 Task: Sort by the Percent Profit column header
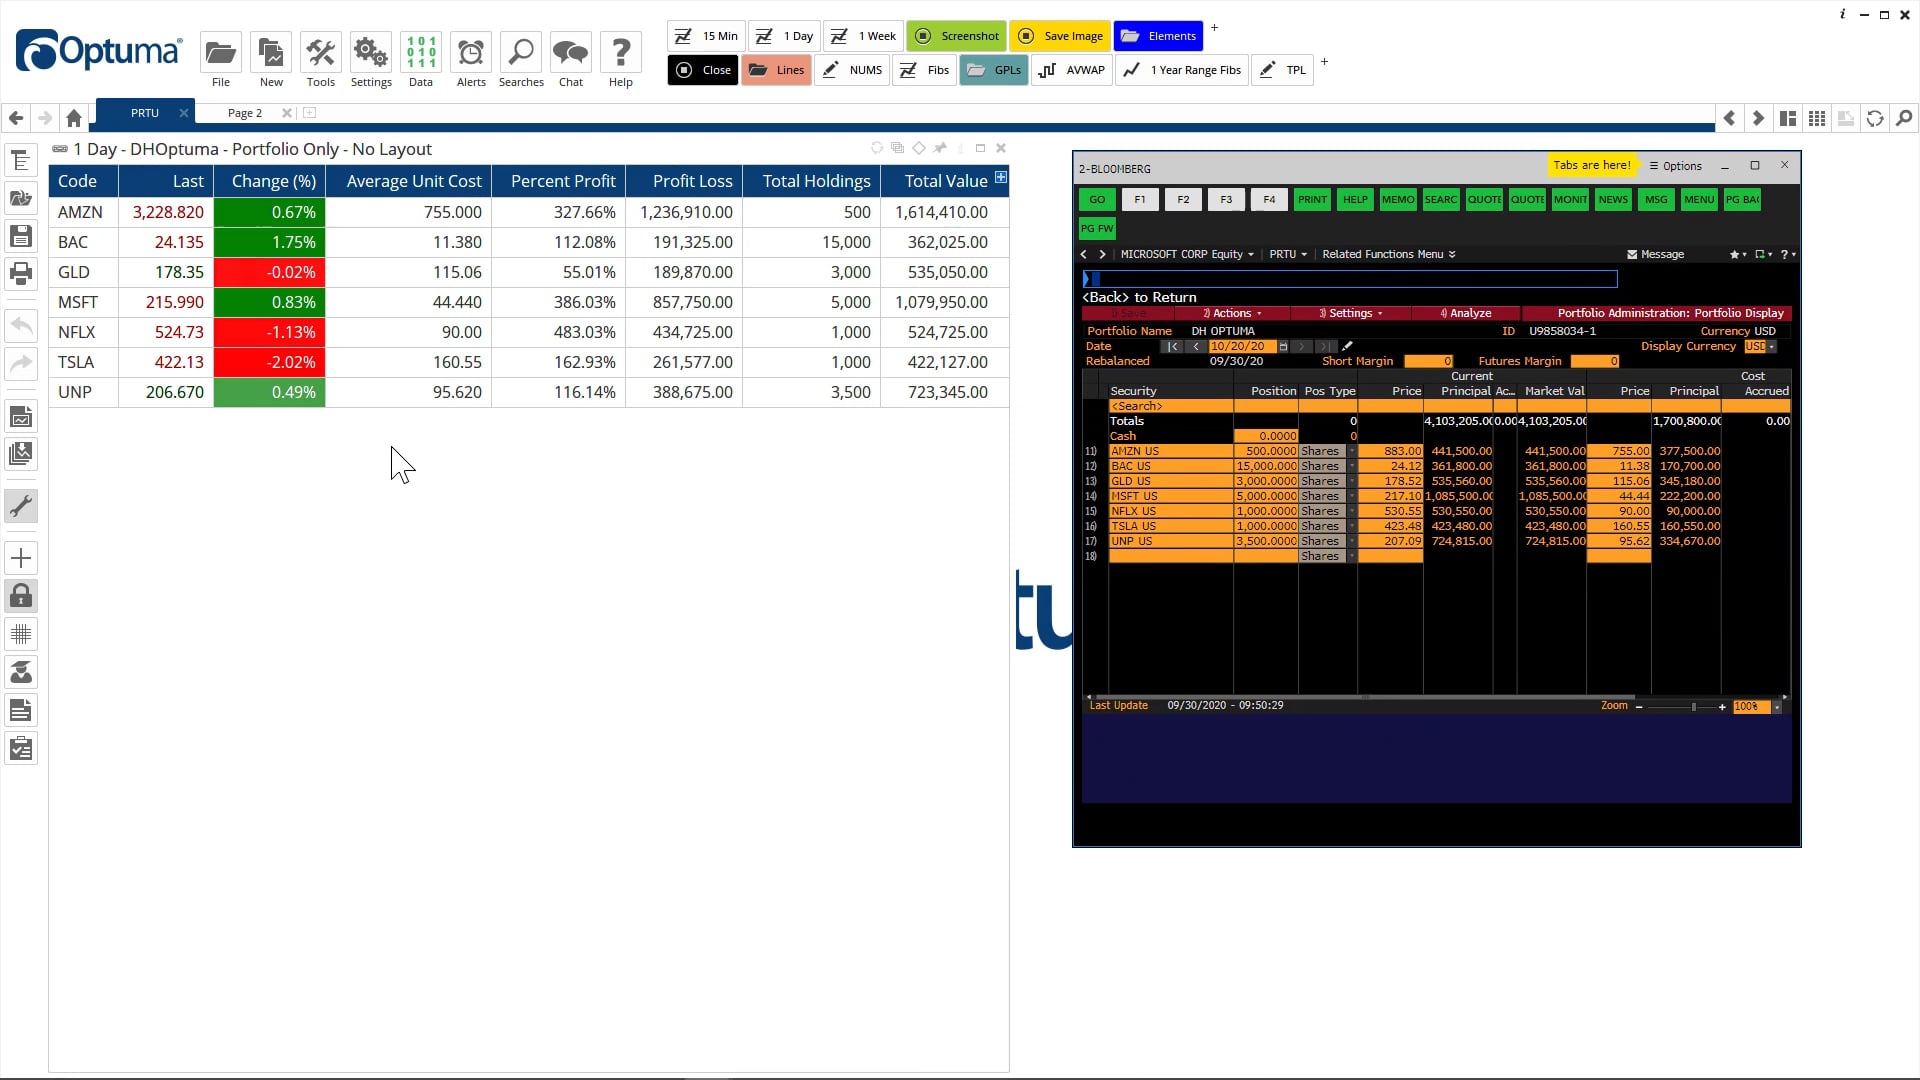tap(559, 181)
